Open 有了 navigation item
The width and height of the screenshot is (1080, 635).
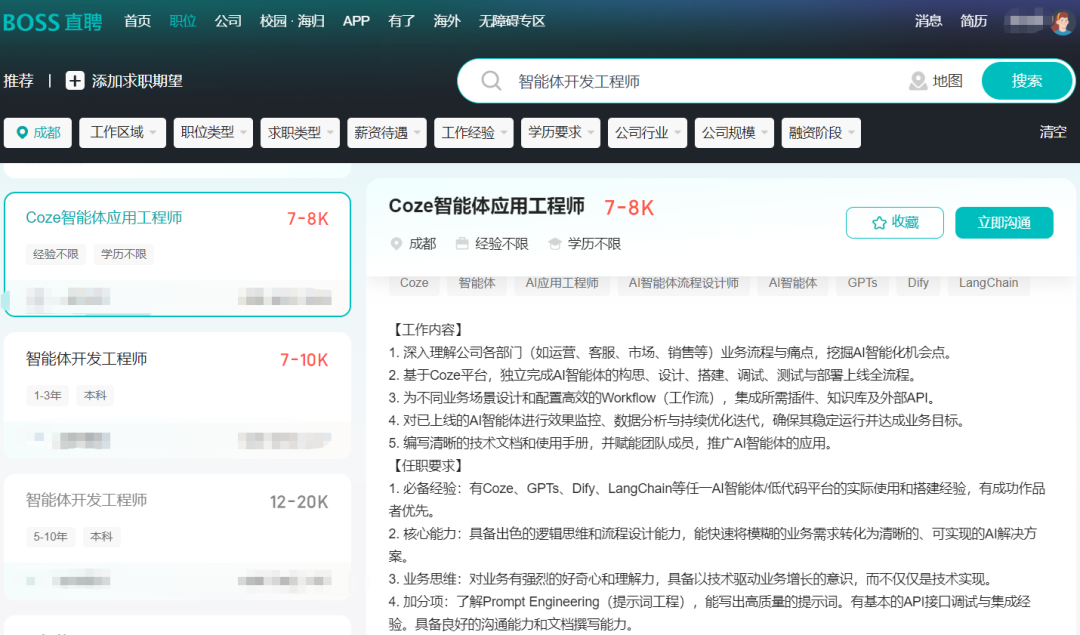tap(402, 21)
